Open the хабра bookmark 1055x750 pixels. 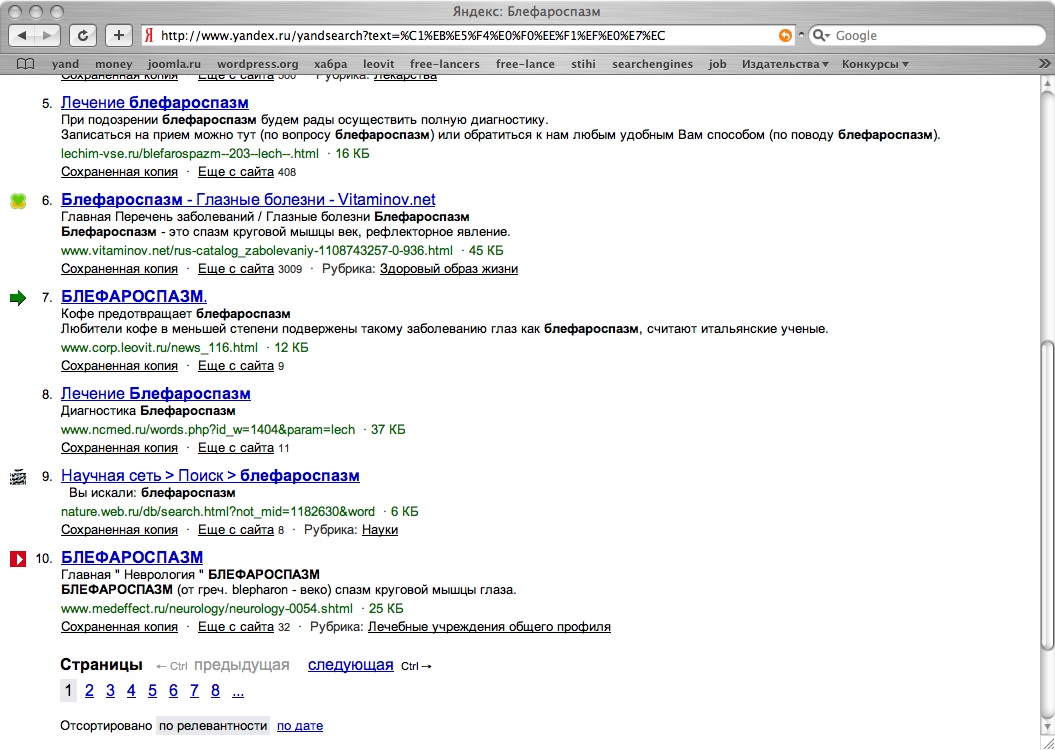click(x=330, y=64)
